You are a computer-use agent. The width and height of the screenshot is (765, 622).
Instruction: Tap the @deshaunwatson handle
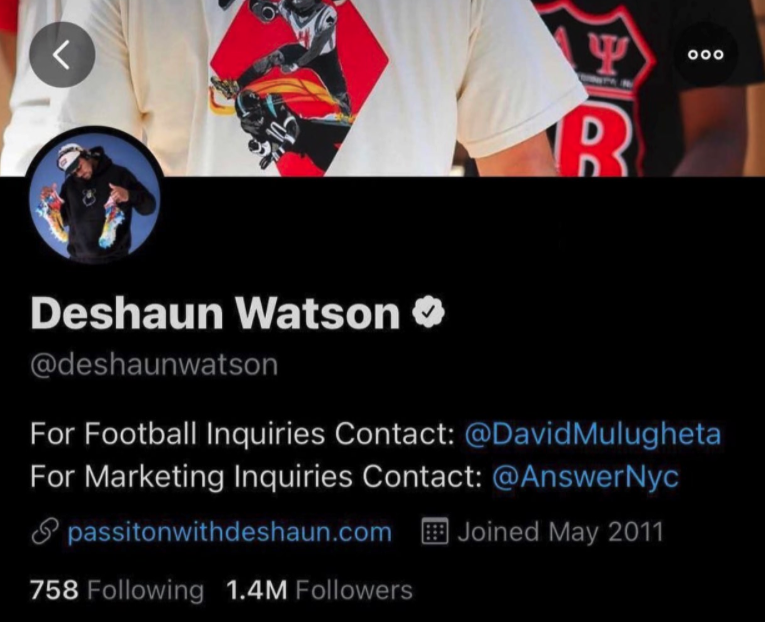coord(154,365)
